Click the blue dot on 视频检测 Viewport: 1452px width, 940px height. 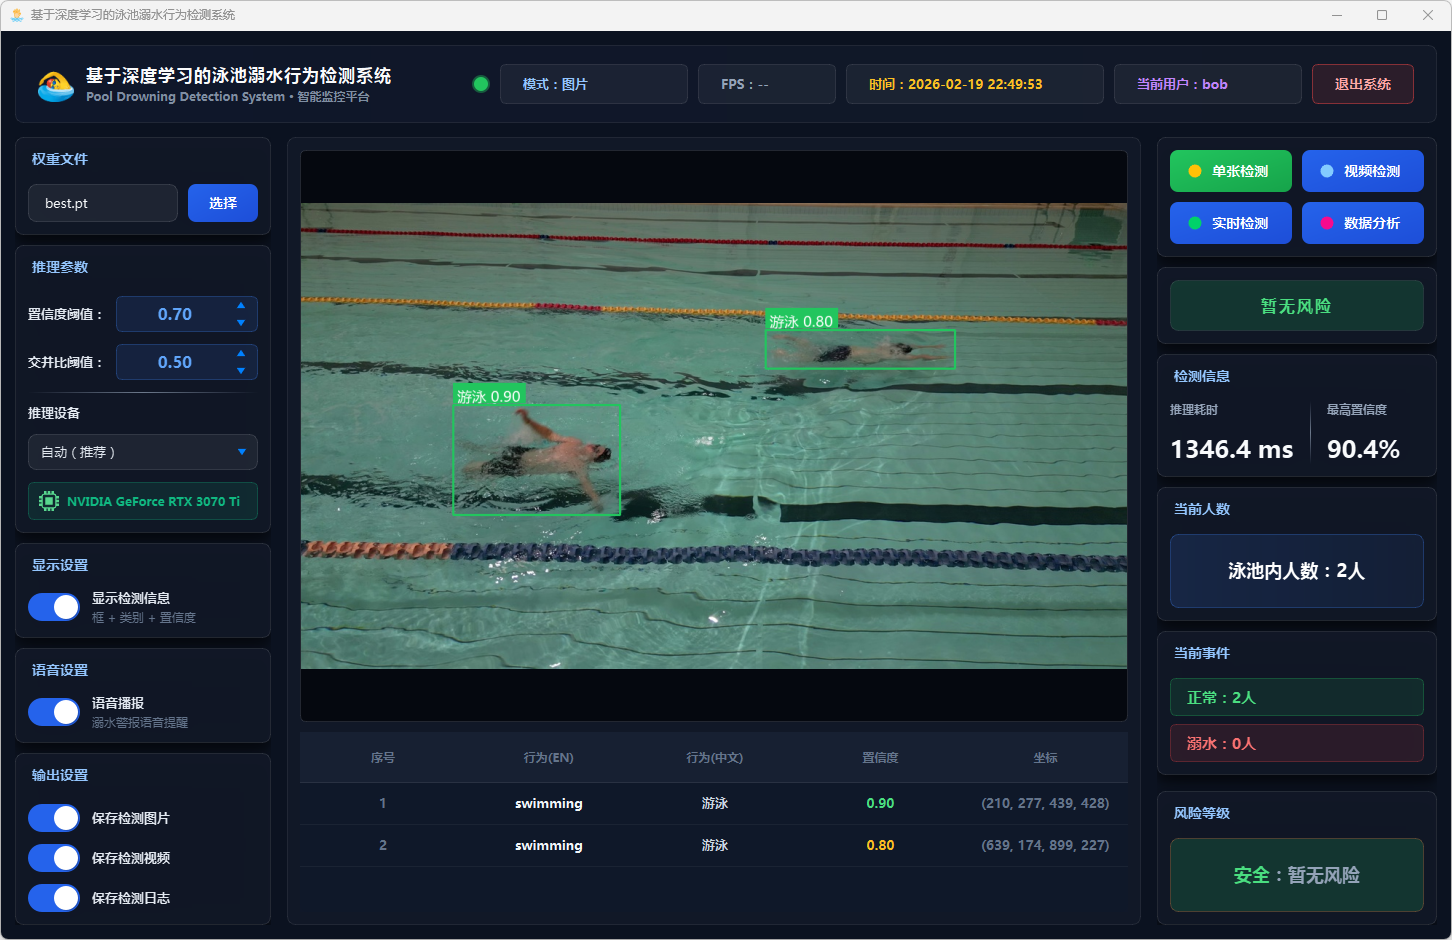coord(1326,171)
